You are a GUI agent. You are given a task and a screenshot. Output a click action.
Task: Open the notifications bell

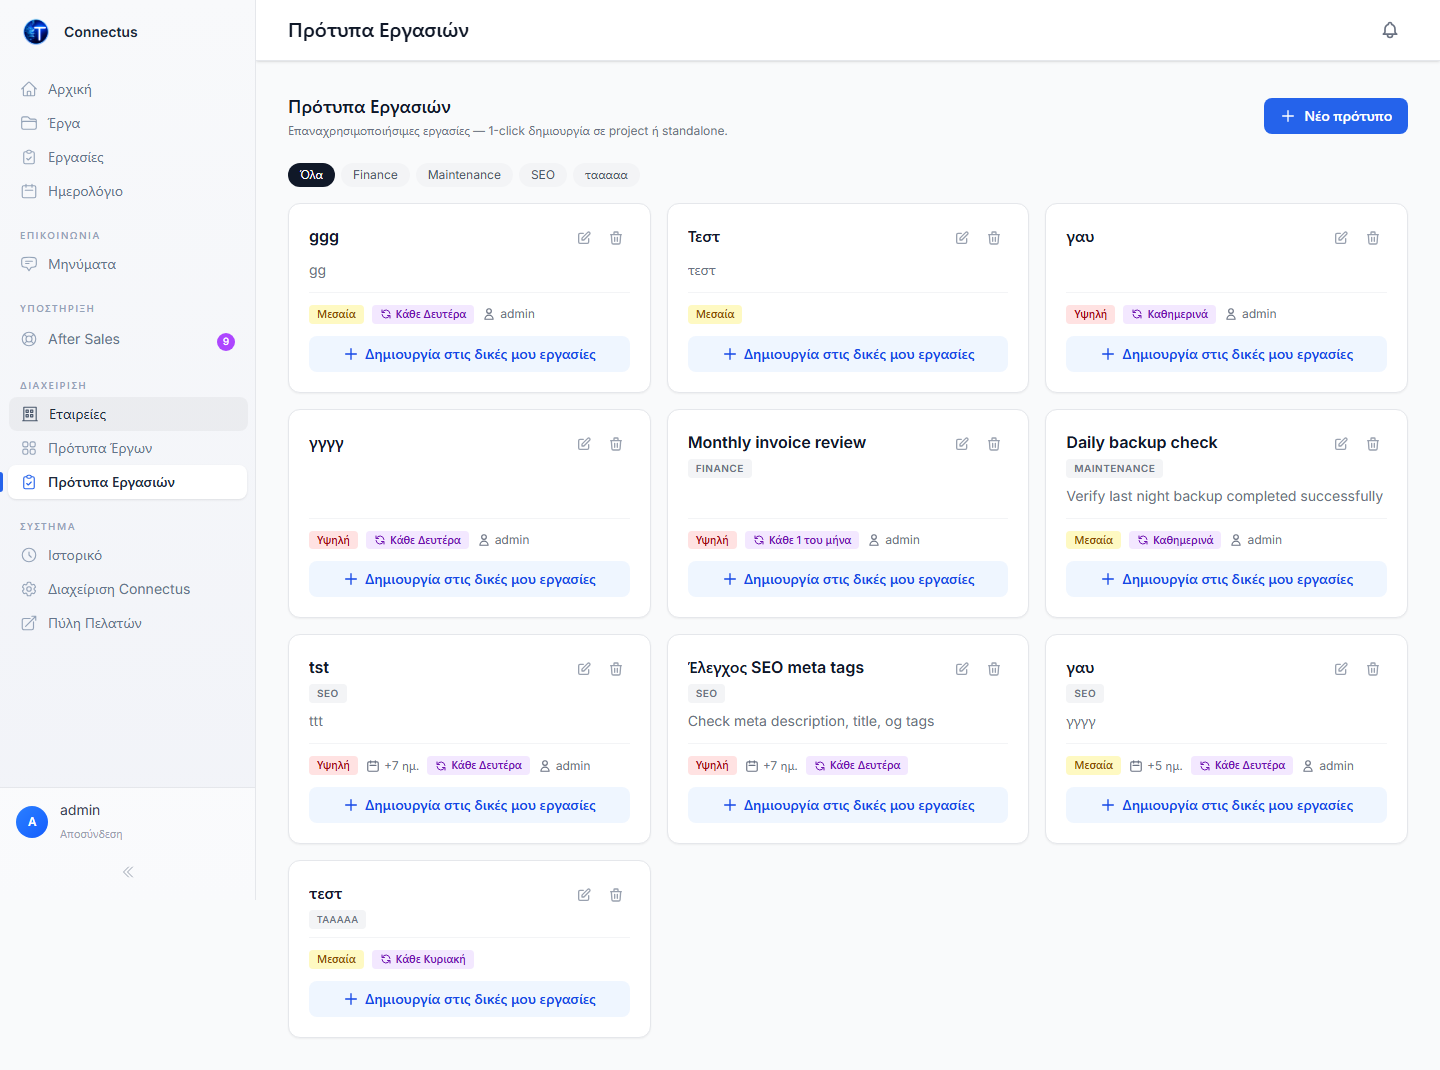(x=1390, y=30)
